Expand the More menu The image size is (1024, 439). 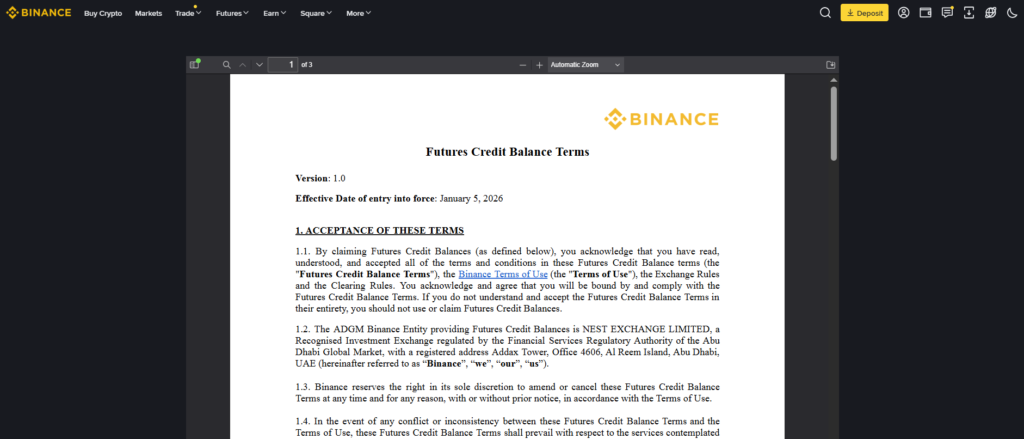click(x=359, y=13)
